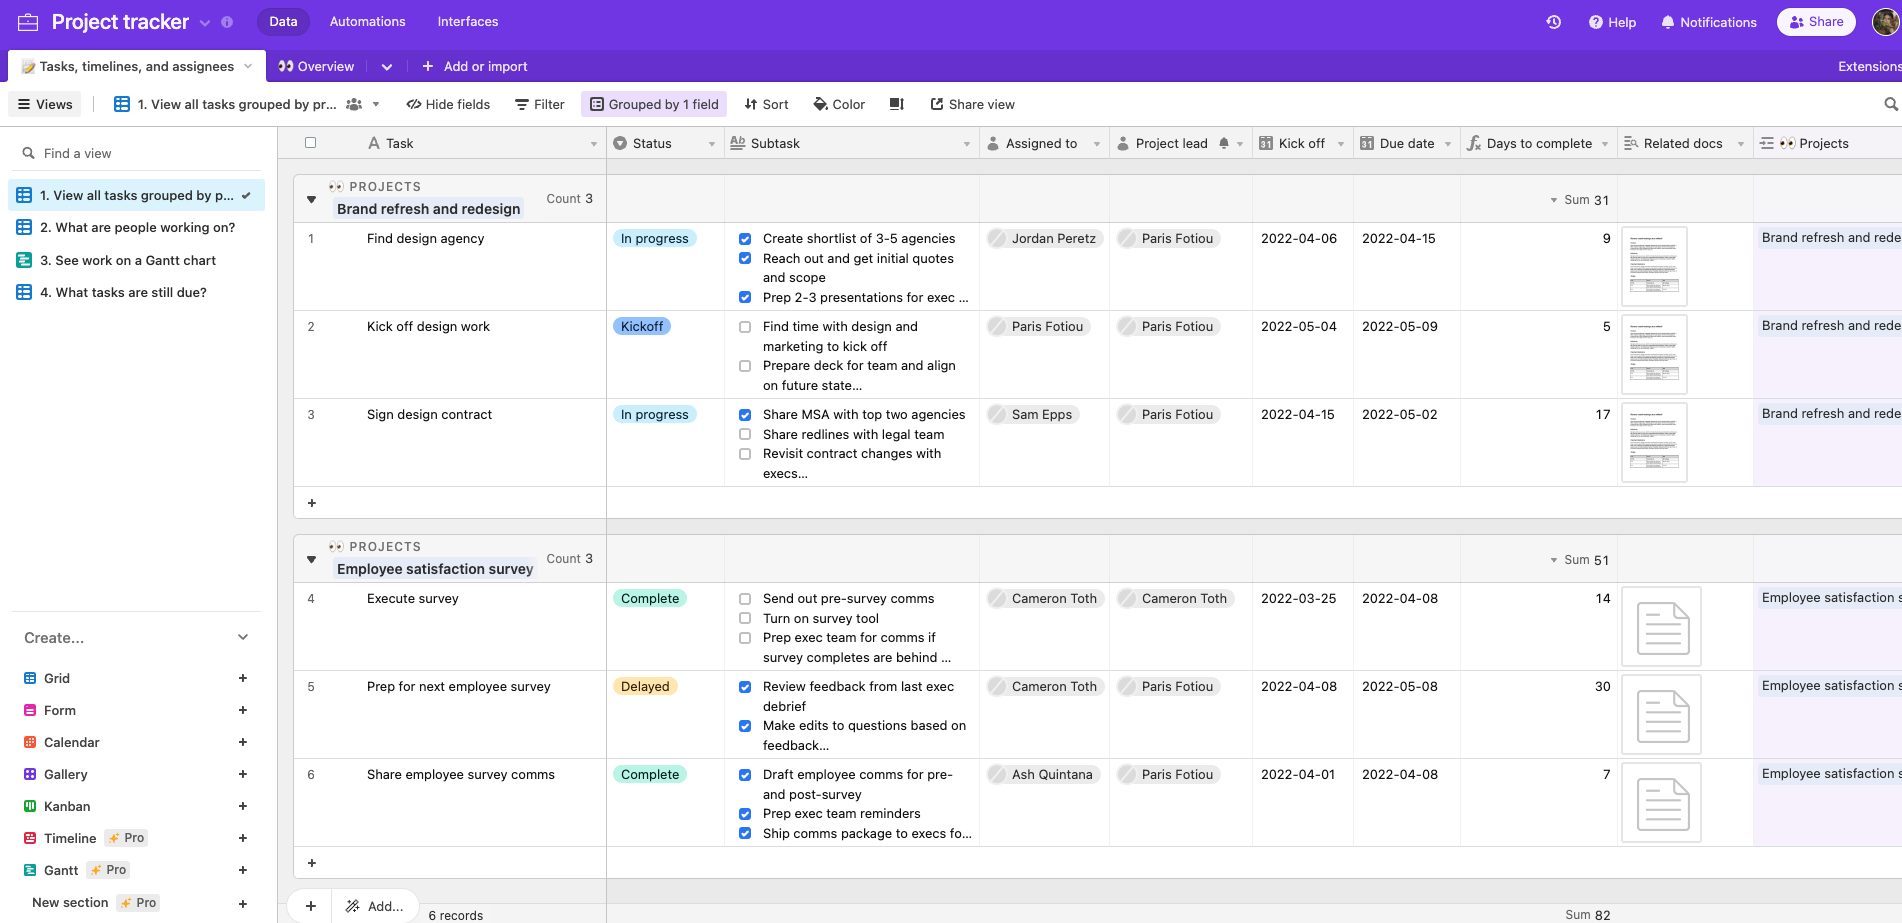
Task: Switch to the Automations tab
Action: point(367,22)
